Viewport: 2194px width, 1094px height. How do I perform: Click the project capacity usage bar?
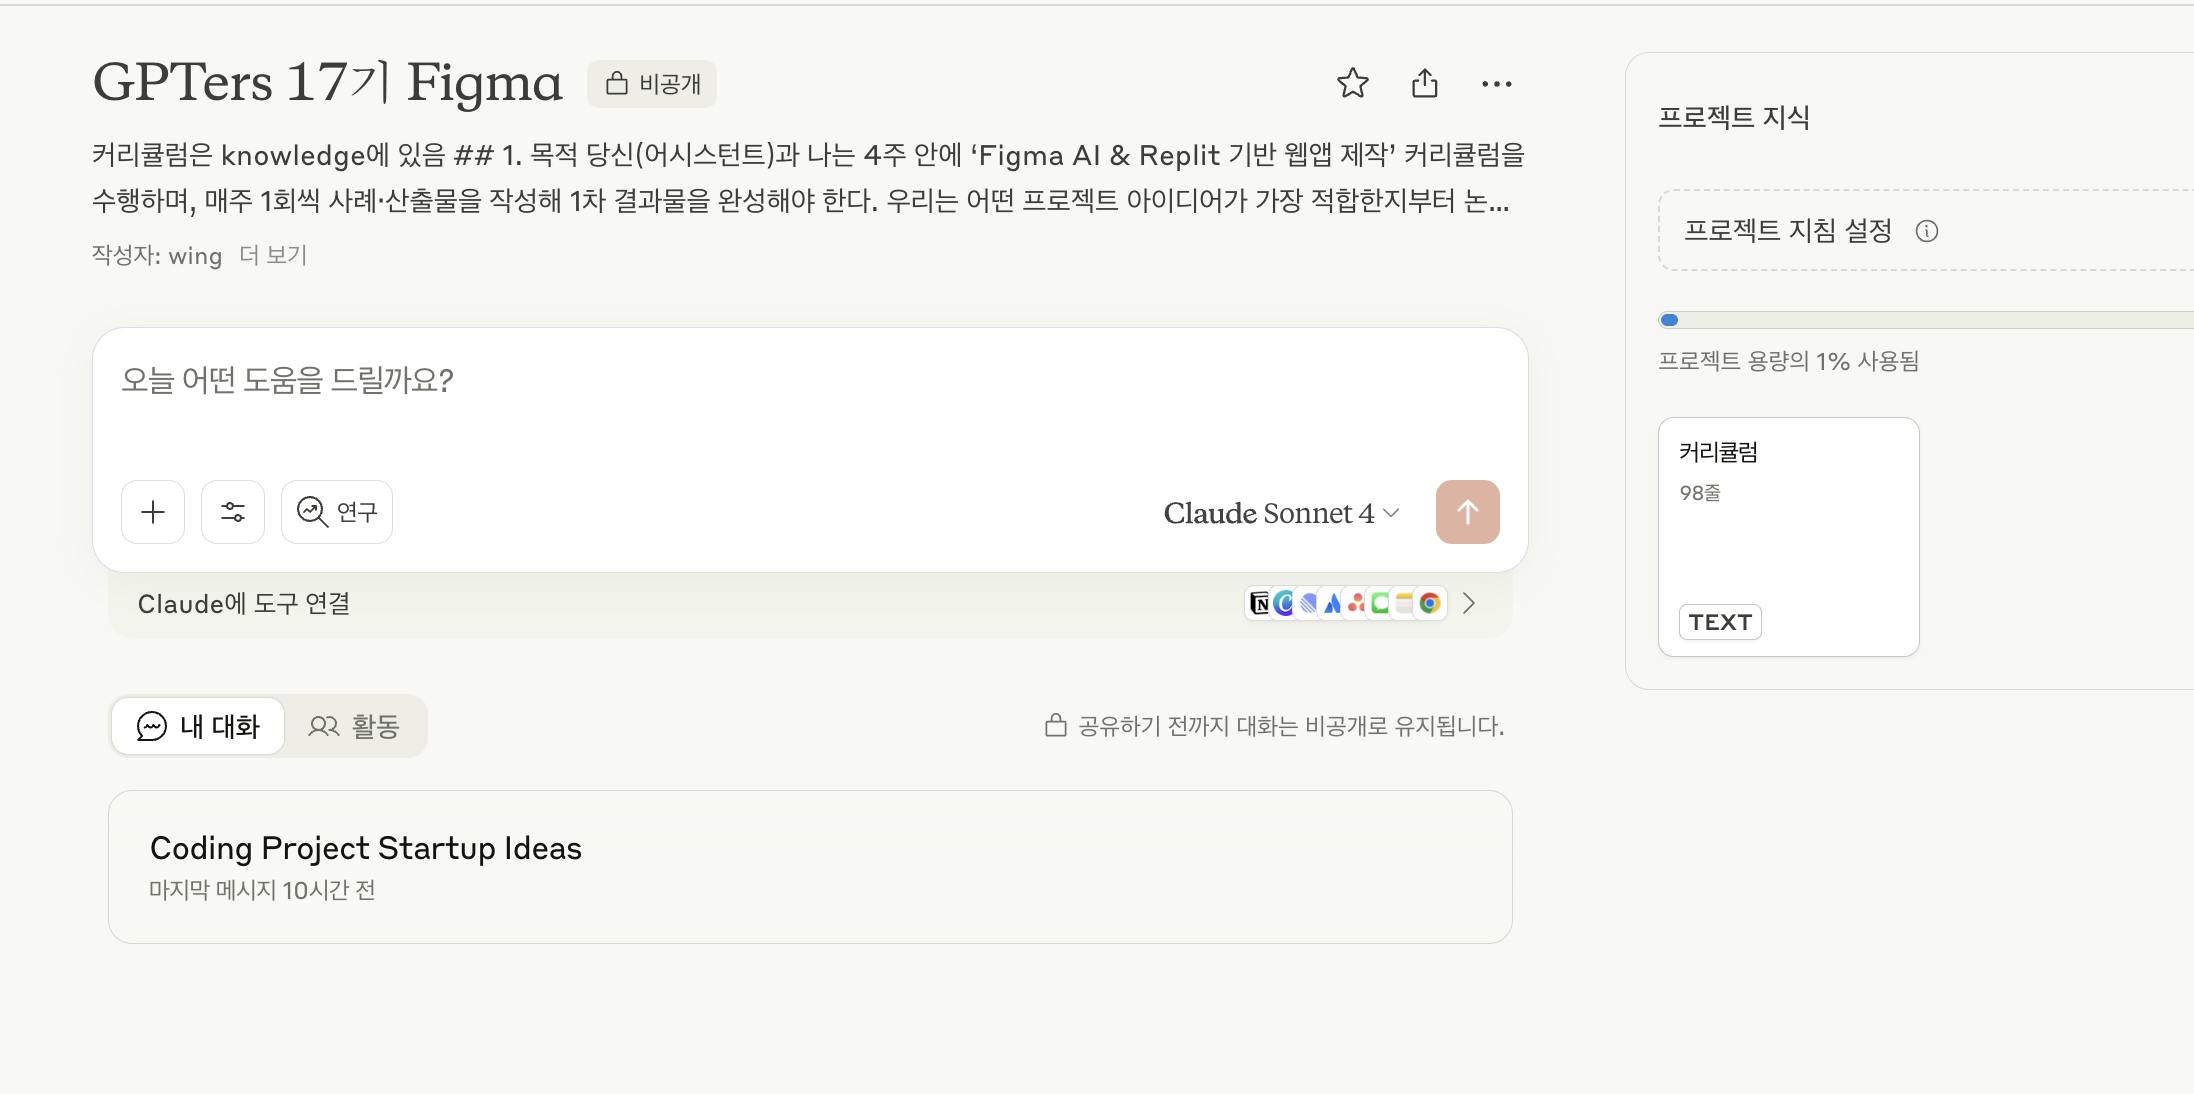click(x=1926, y=320)
